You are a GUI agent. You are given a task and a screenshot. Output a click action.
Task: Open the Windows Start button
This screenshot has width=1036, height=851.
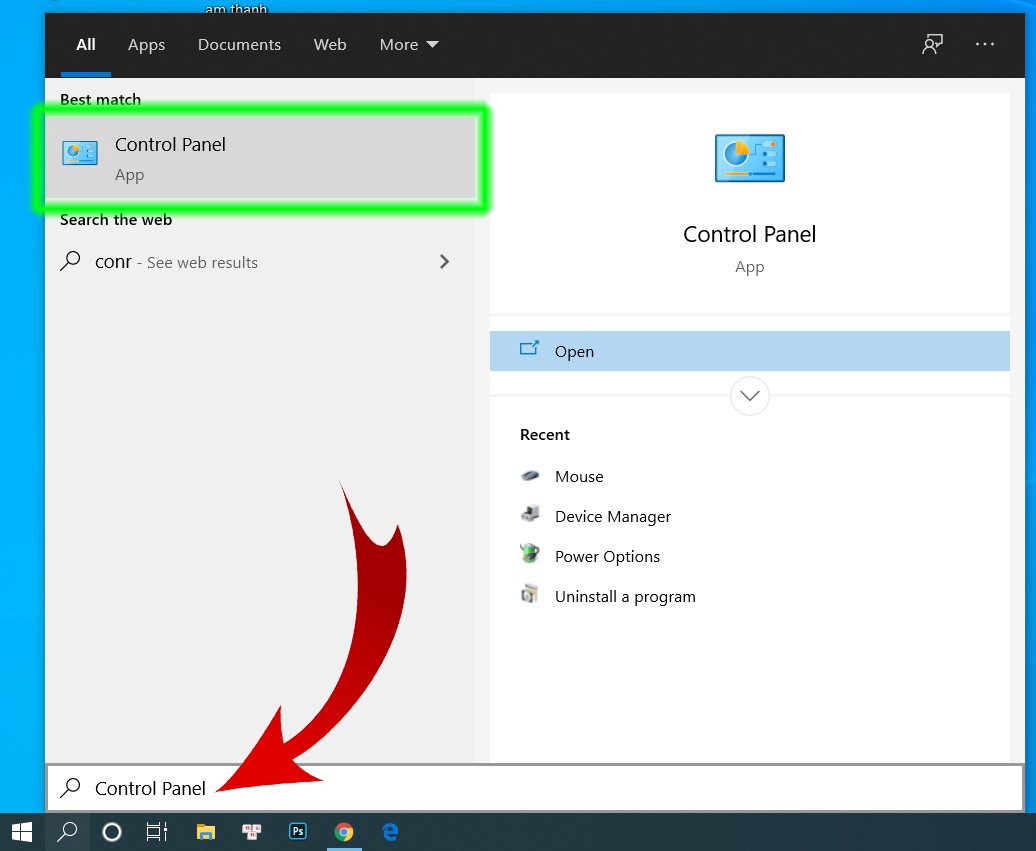22,832
